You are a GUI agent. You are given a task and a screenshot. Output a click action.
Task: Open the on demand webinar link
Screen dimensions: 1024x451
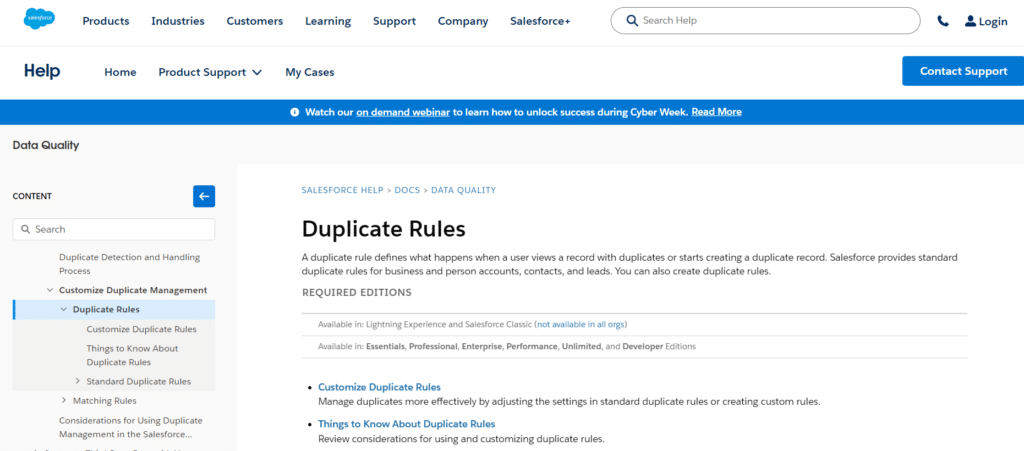click(x=403, y=112)
